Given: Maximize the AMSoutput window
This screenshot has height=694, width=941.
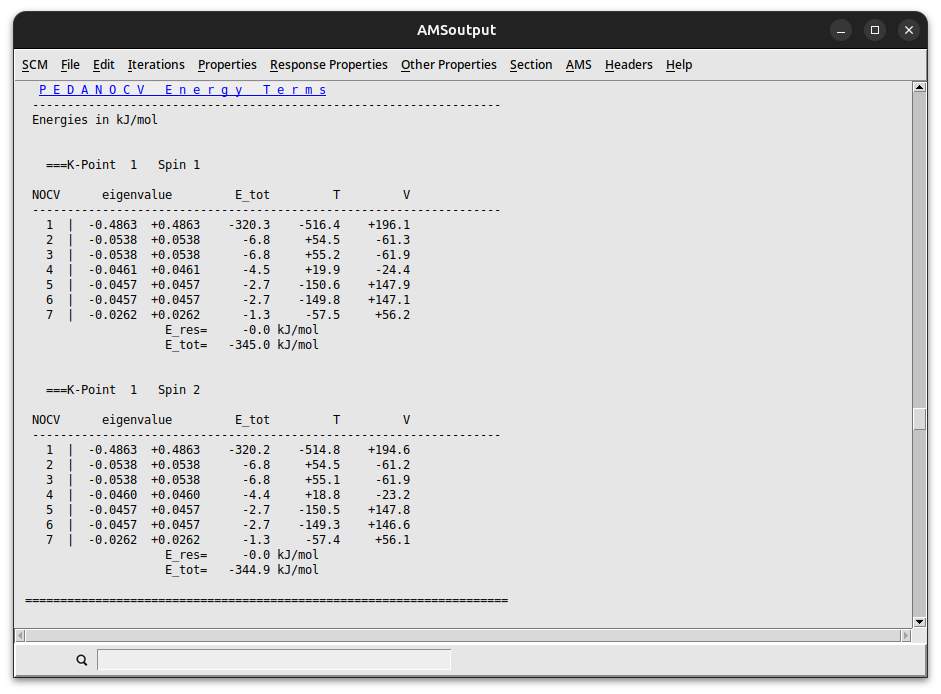Looking at the screenshot, I should (x=874, y=30).
